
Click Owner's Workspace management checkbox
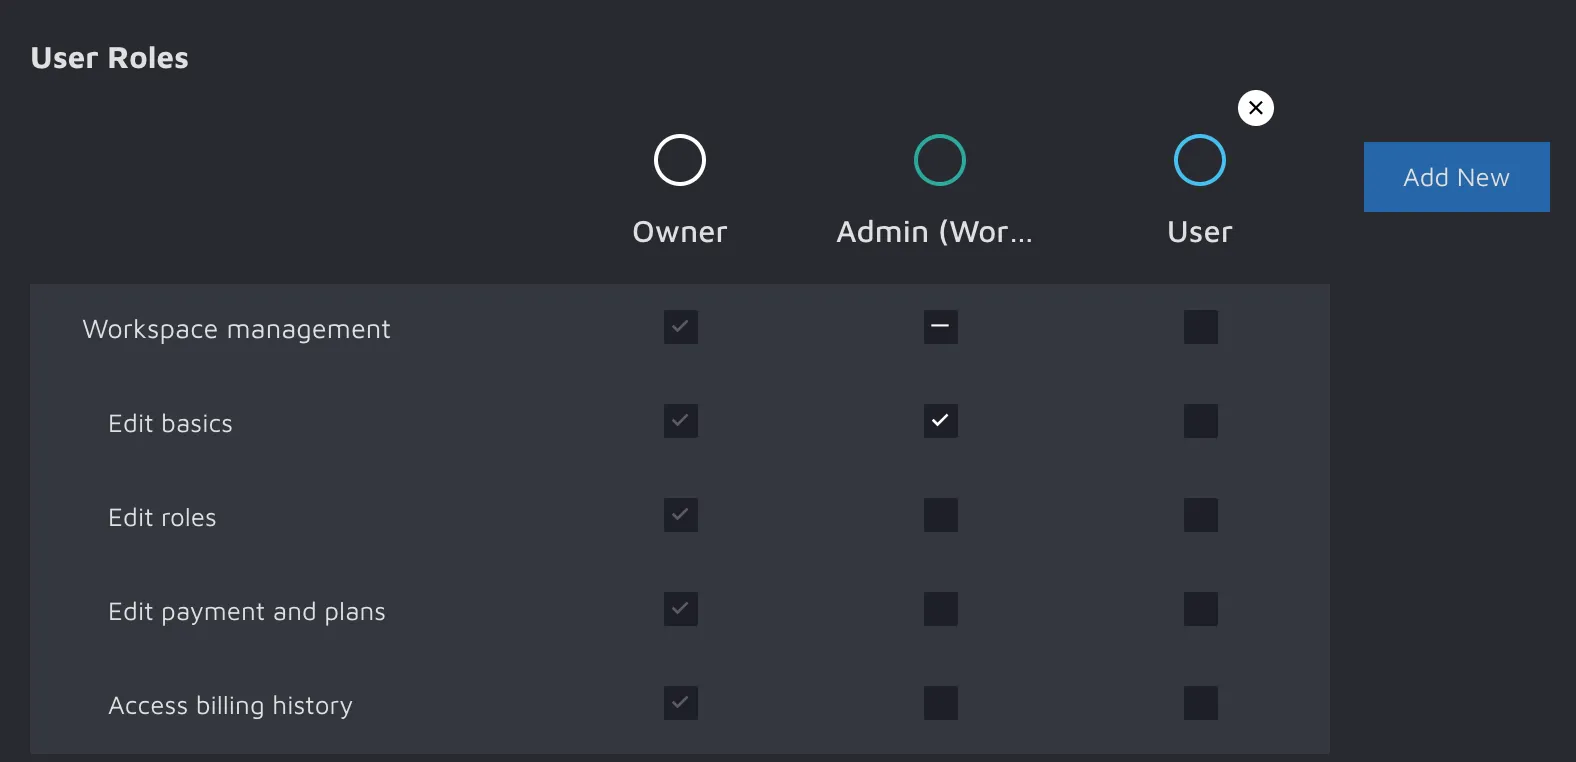click(680, 327)
